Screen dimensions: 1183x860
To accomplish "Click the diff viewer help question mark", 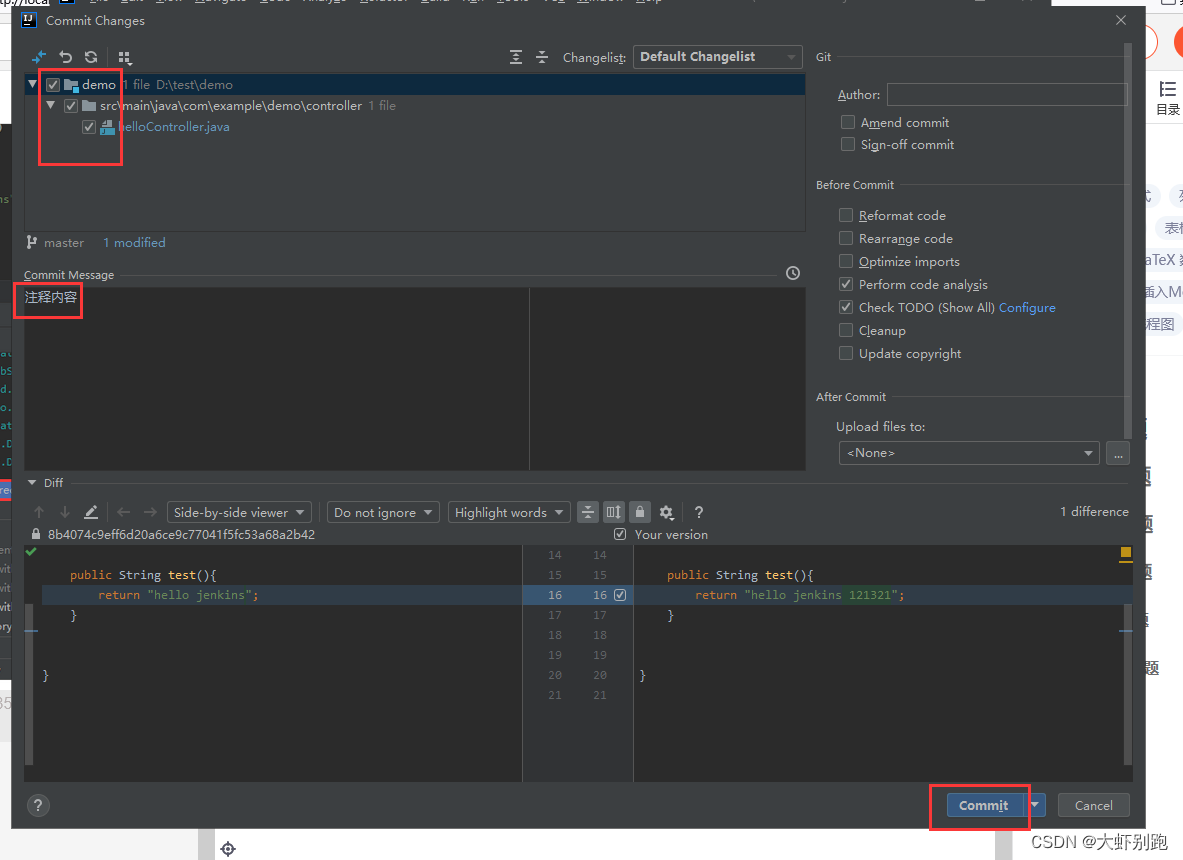I will [x=699, y=512].
